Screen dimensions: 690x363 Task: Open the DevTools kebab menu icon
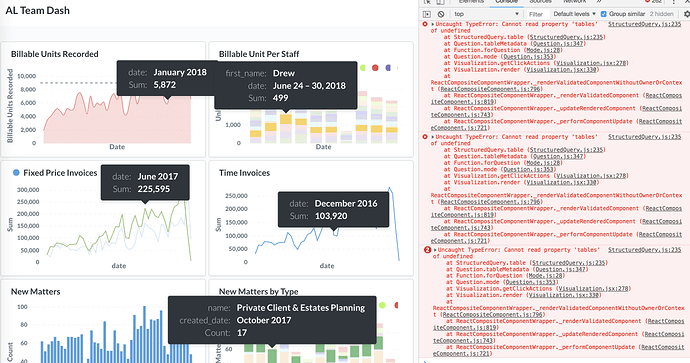point(673,2)
